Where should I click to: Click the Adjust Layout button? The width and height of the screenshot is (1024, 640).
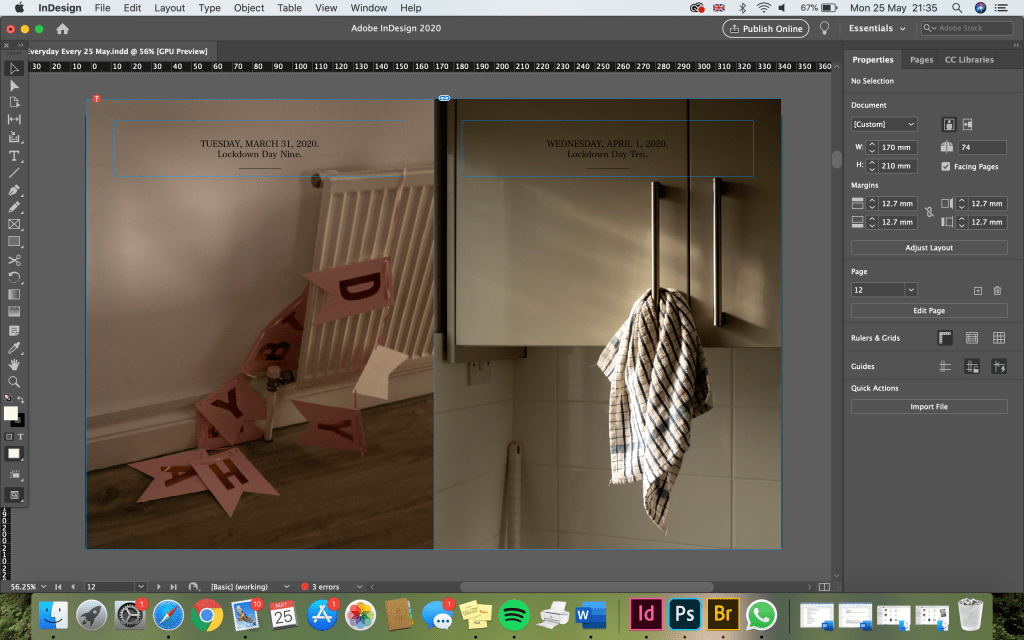(x=929, y=247)
